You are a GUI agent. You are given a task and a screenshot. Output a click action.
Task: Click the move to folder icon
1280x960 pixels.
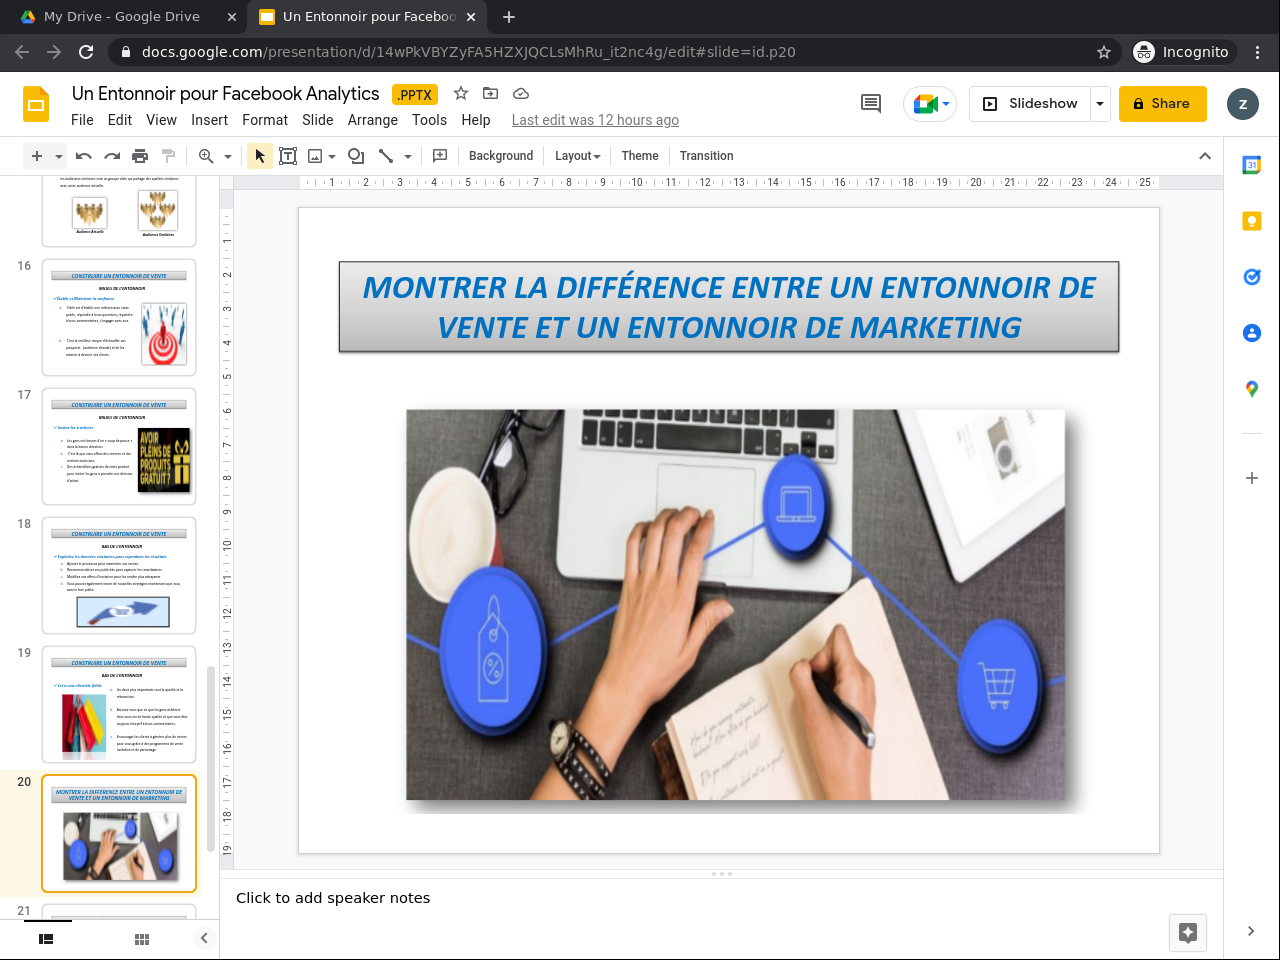click(x=490, y=93)
